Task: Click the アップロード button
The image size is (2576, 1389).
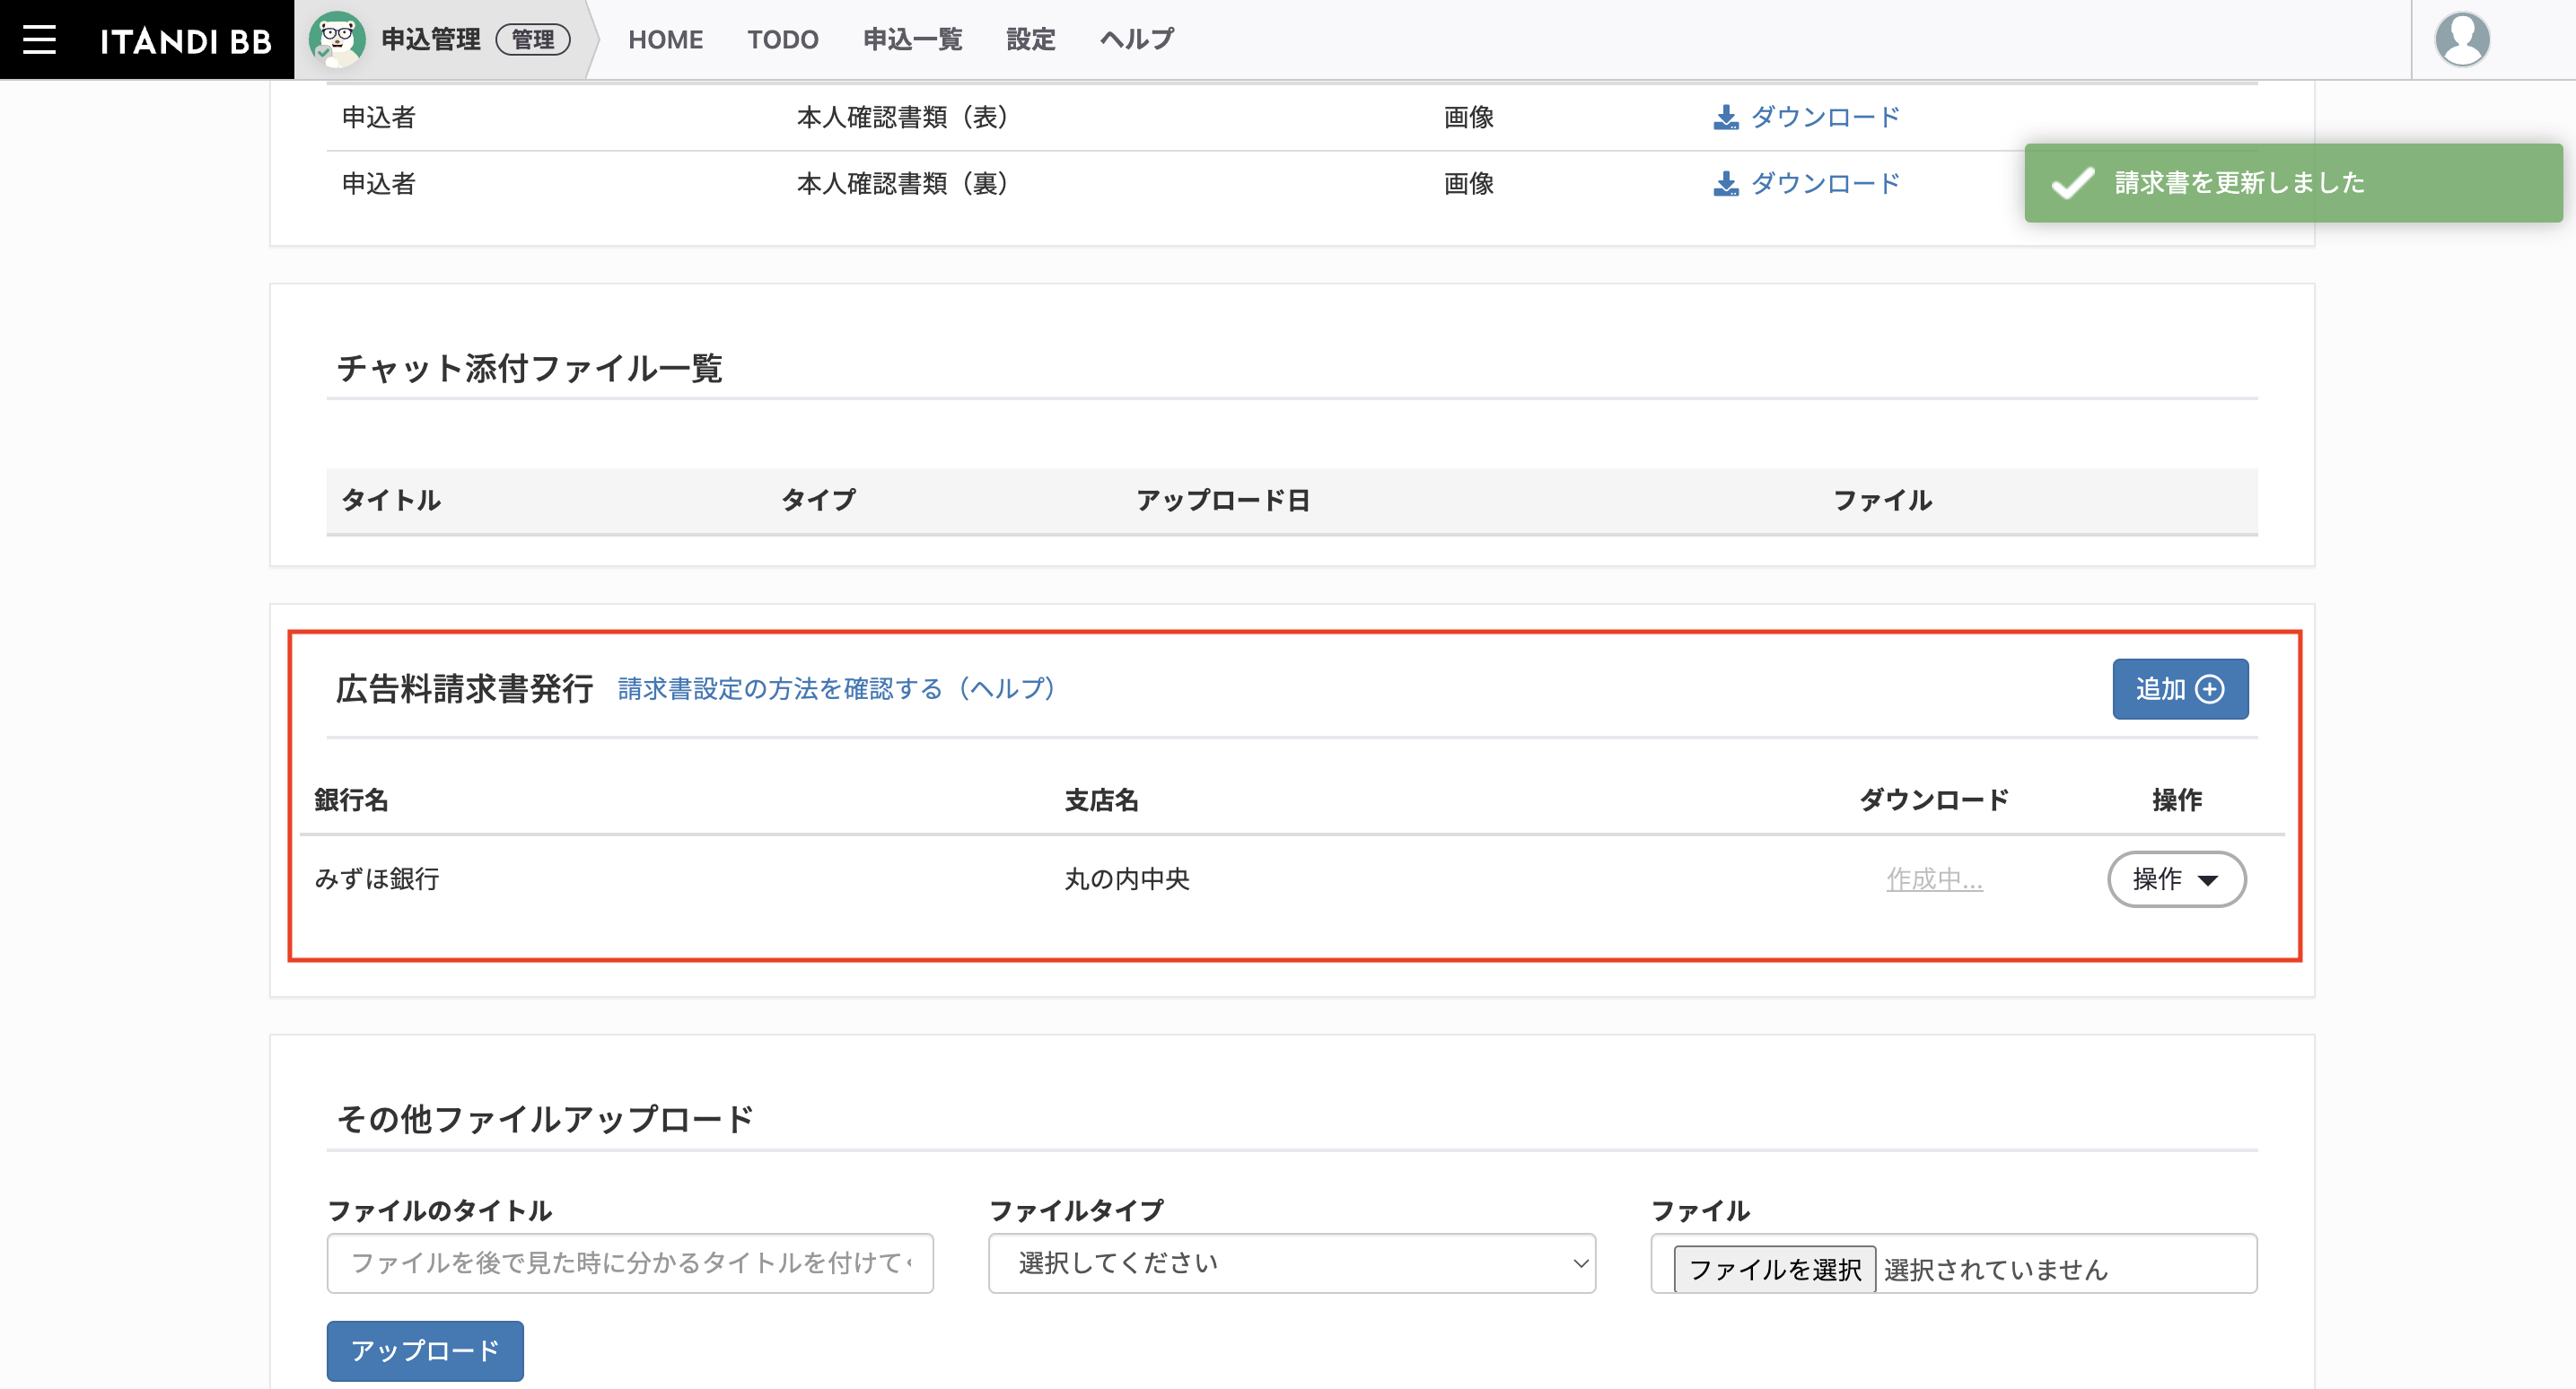Action: [425, 1351]
